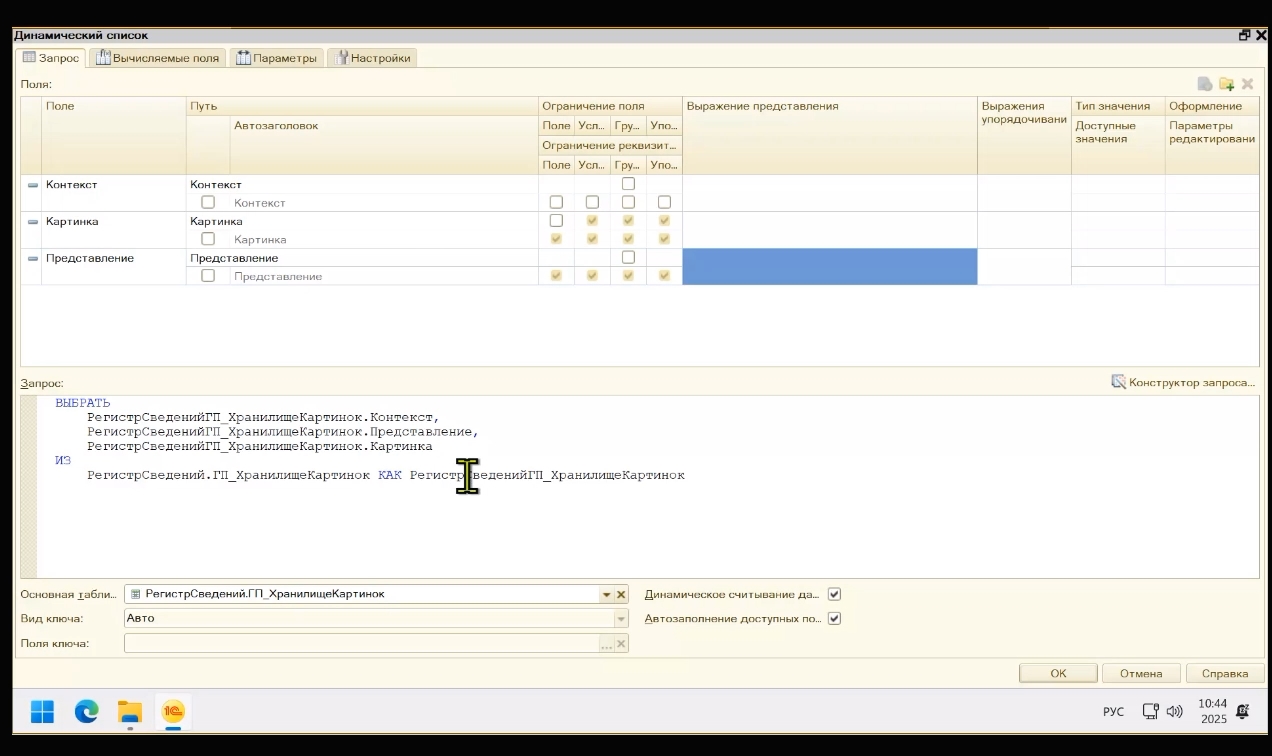Clear the Основная таблица field with X
This screenshot has height=756, width=1272.
click(621, 594)
